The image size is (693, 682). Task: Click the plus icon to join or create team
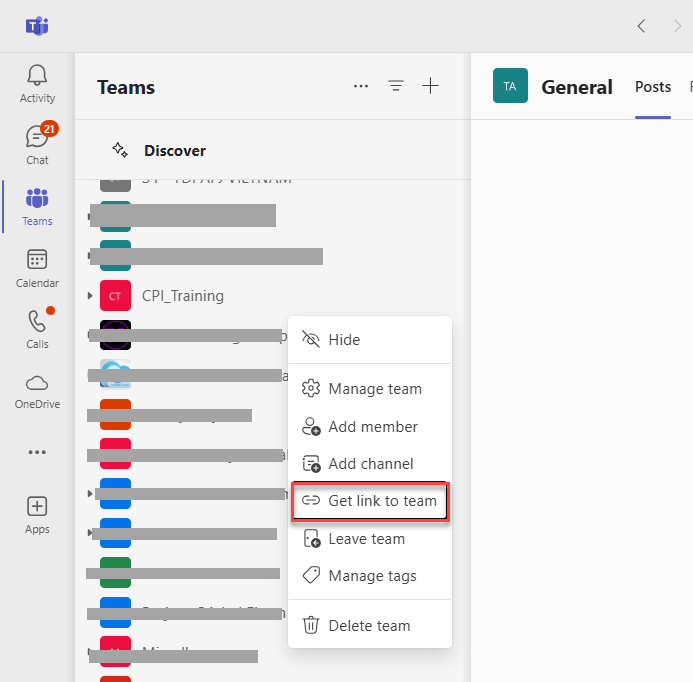[x=430, y=86]
